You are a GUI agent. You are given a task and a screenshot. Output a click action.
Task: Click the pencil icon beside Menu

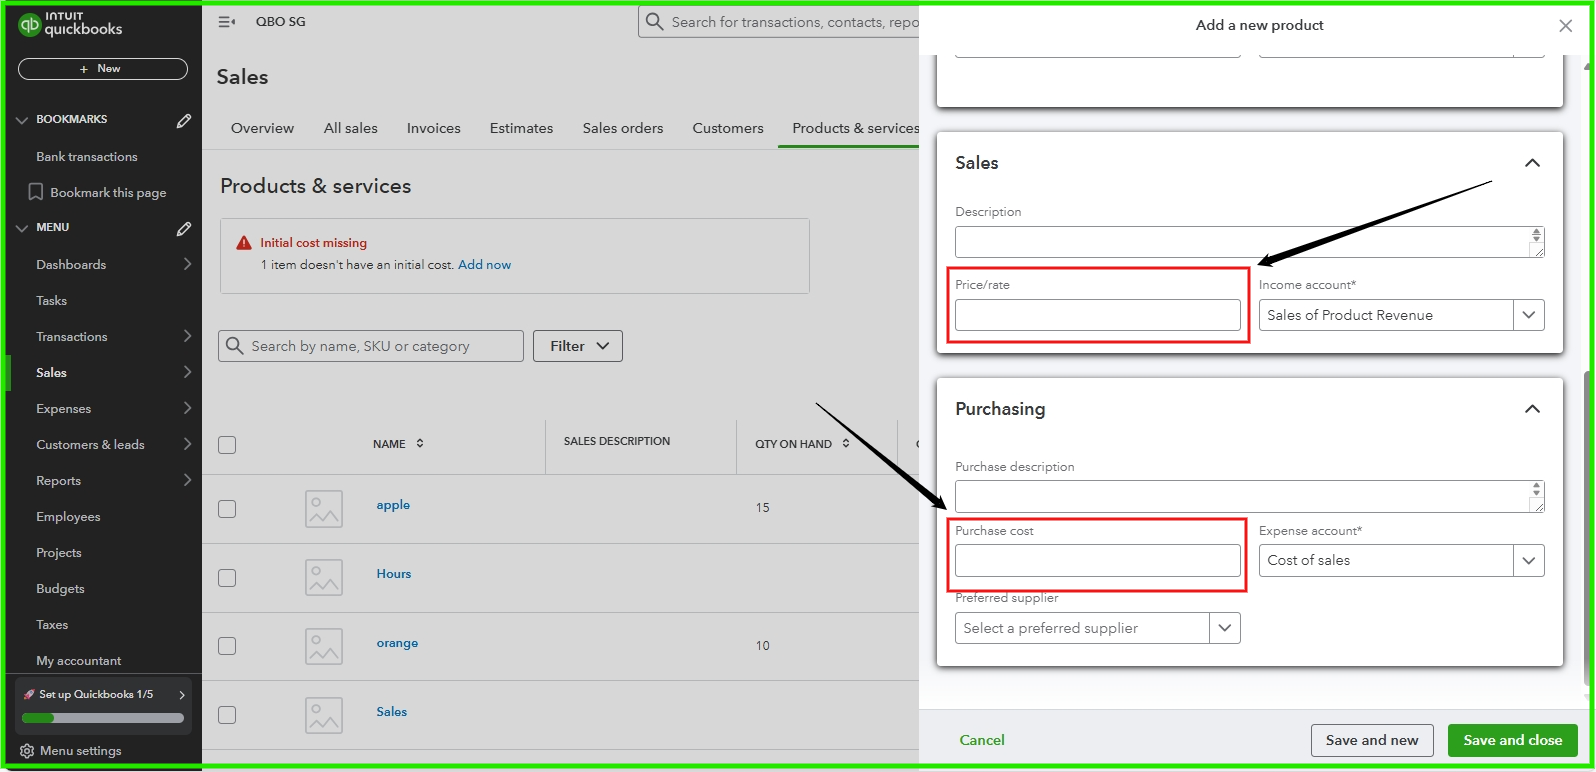(x=184, y=228)
